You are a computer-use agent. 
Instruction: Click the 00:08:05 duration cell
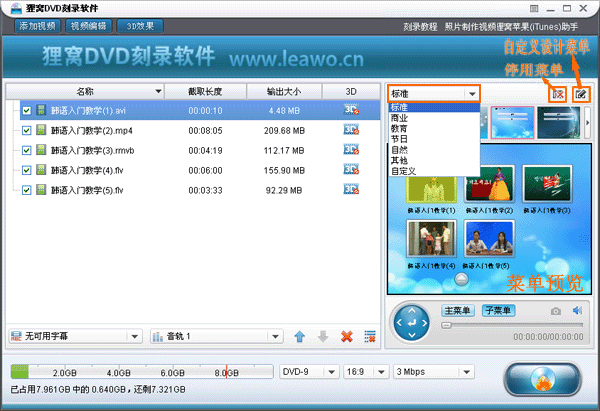205,130
